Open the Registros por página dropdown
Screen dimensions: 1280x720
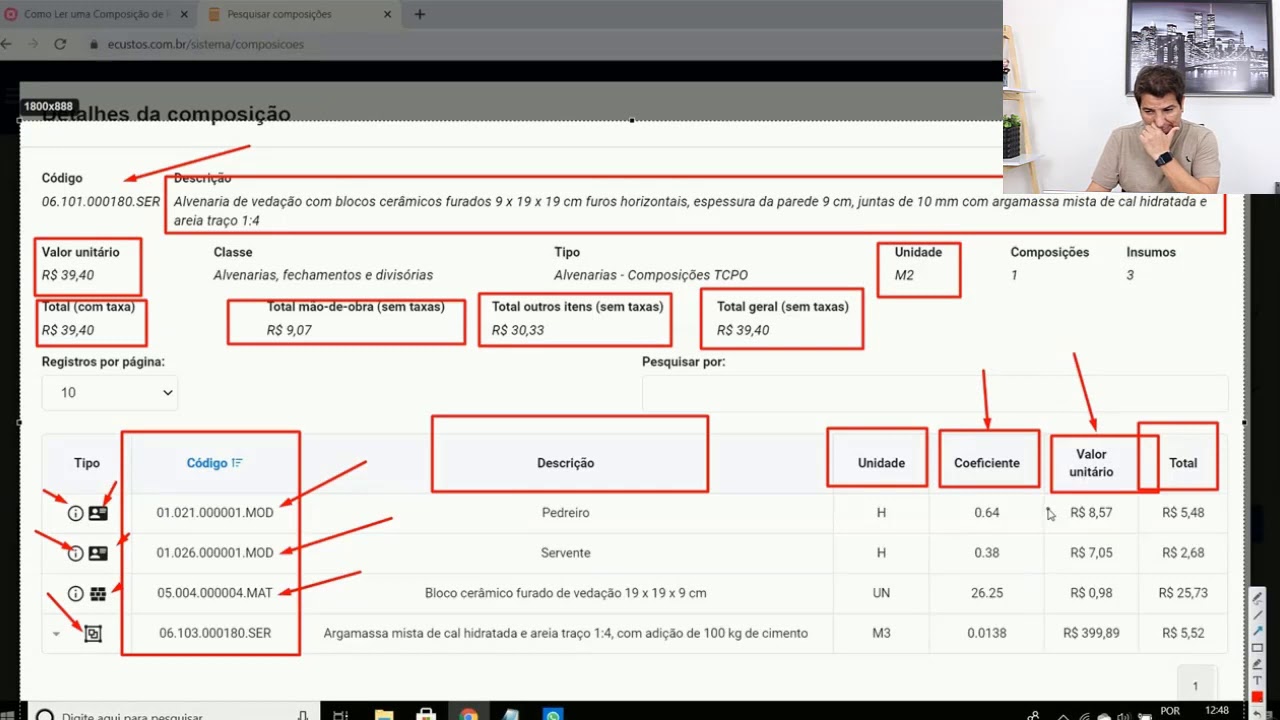(110, 393)
